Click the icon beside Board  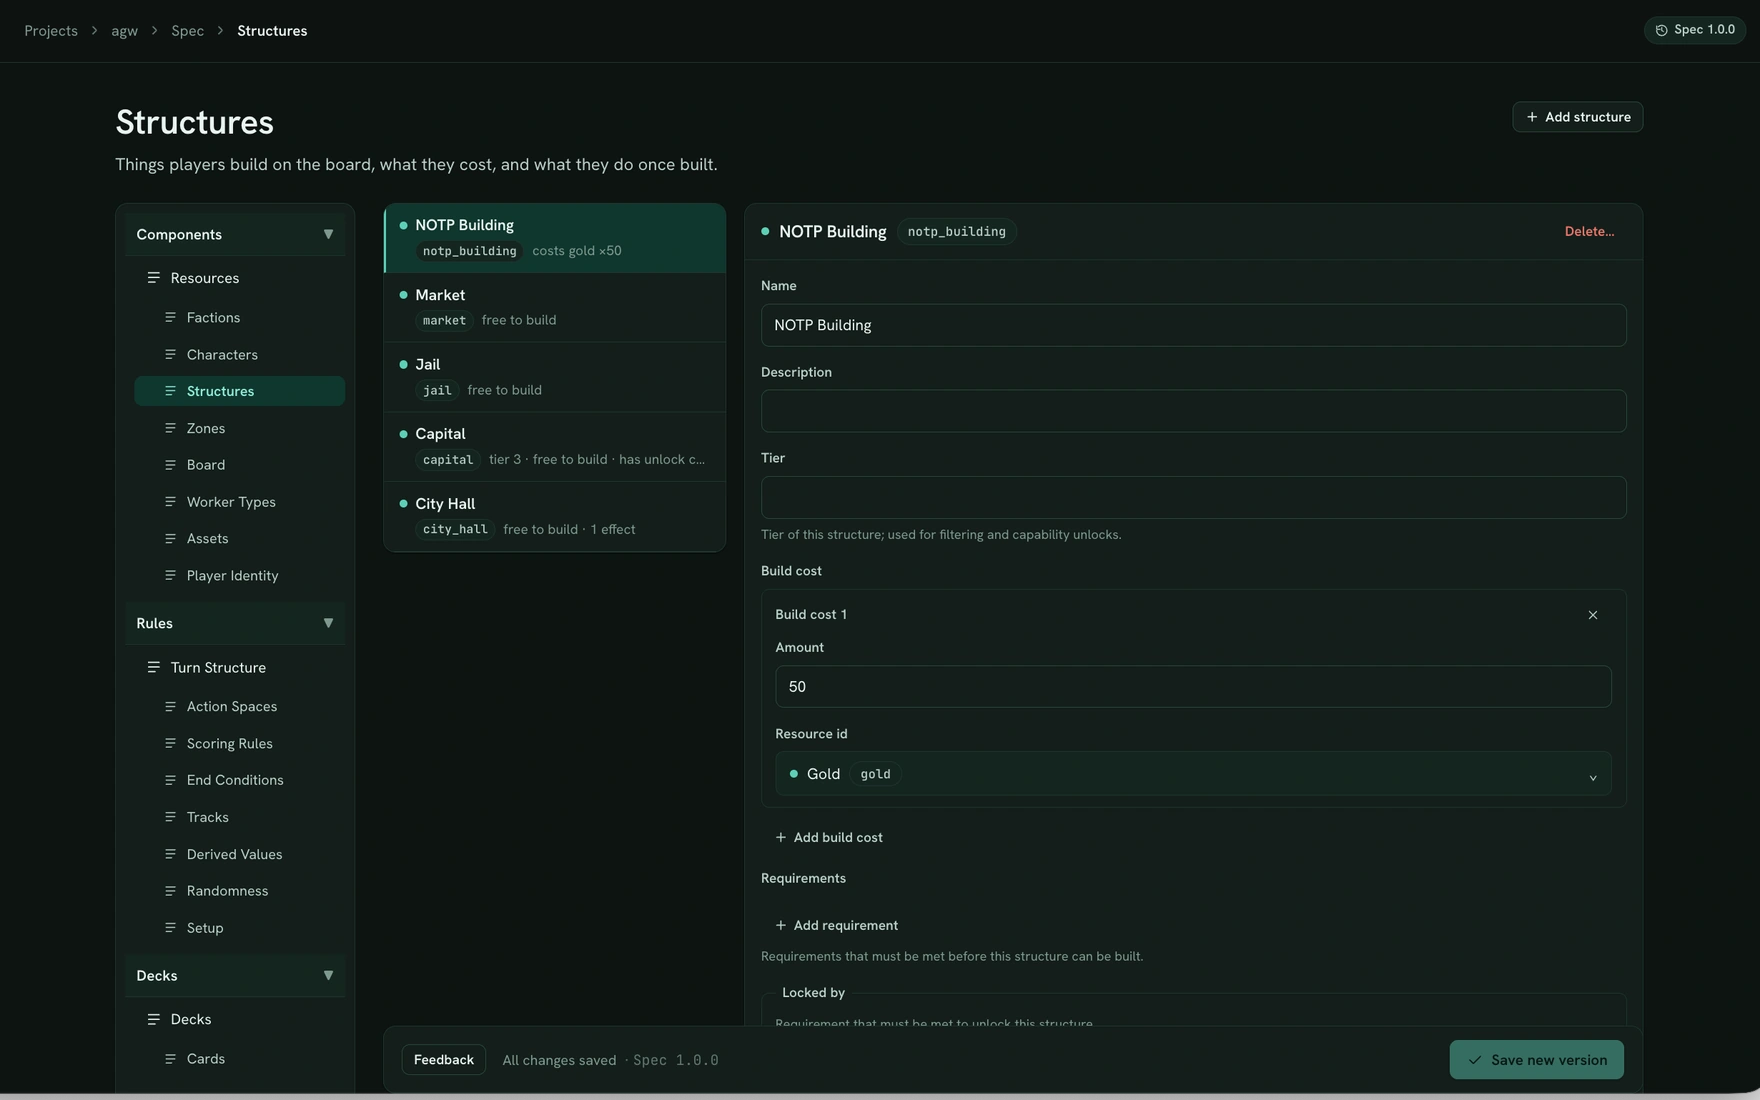tap(170, 465)
